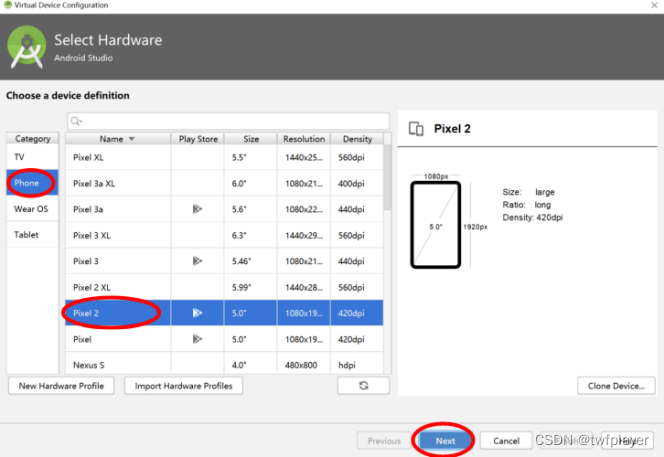Select the Nexus S device row
Image resolution: width=664 pixels, height=457 pixels.
(x=224, y=363)
